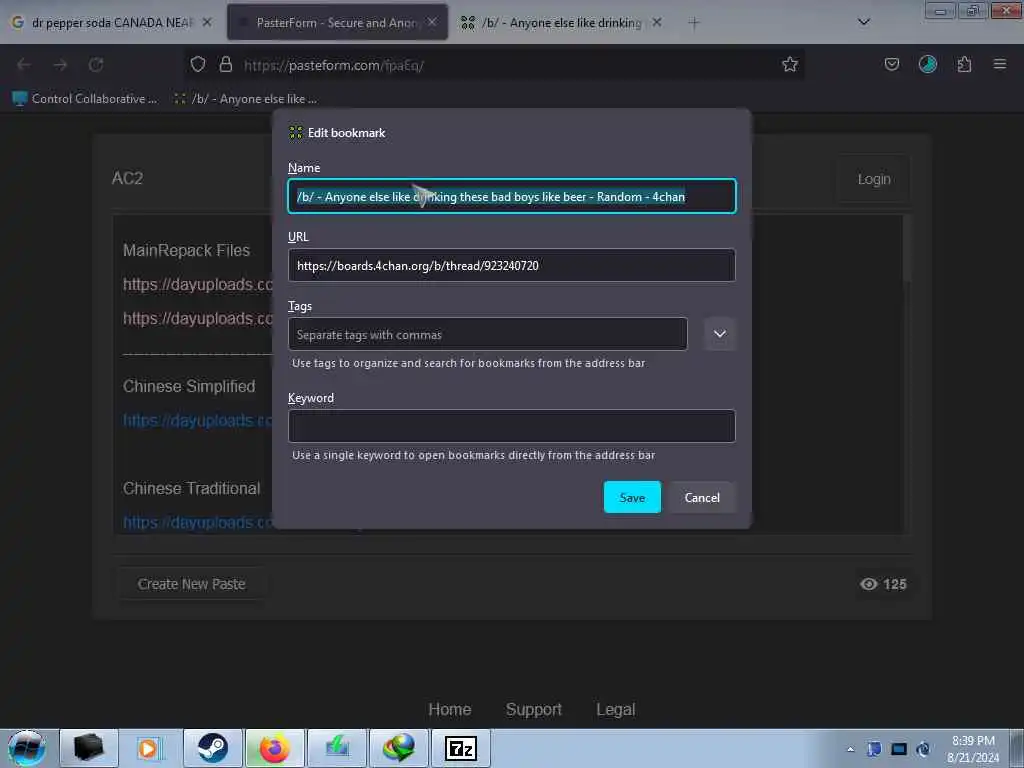Click the views eye icon beside 125
This screenshot has height=768, width=1024.
[868, 584]
